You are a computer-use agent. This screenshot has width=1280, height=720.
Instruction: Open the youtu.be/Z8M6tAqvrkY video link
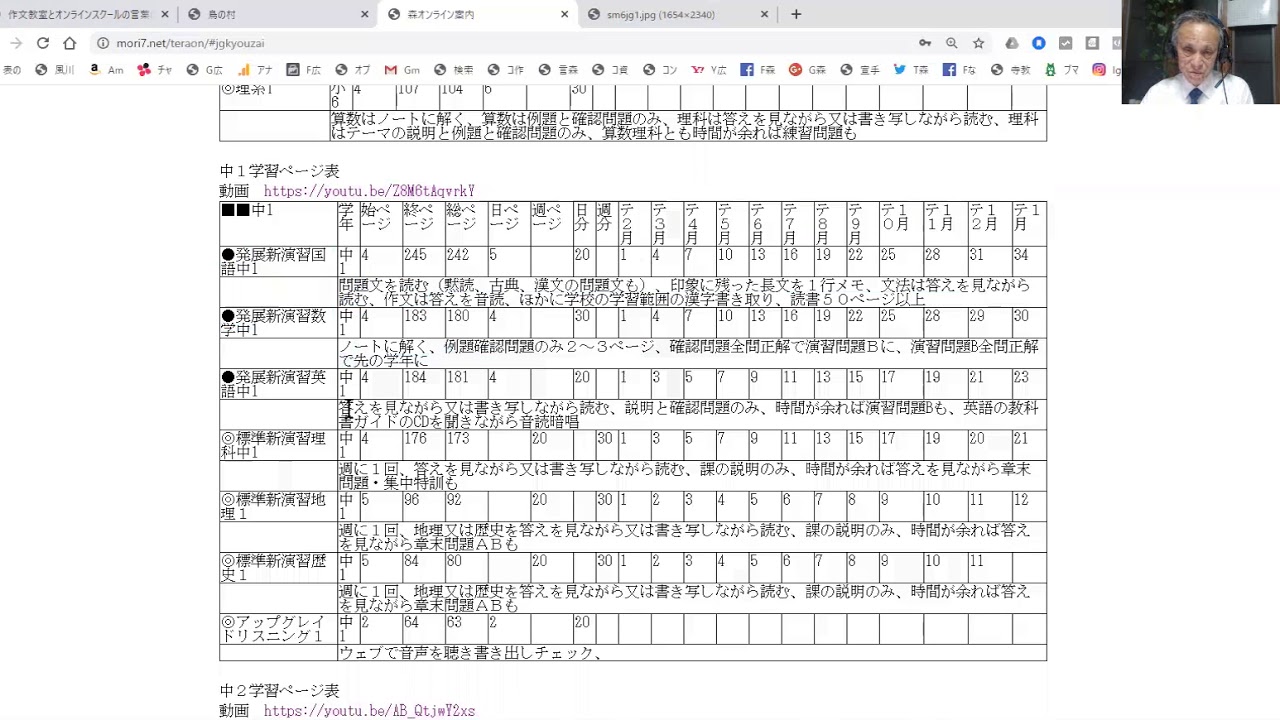(x=369, y=191)
